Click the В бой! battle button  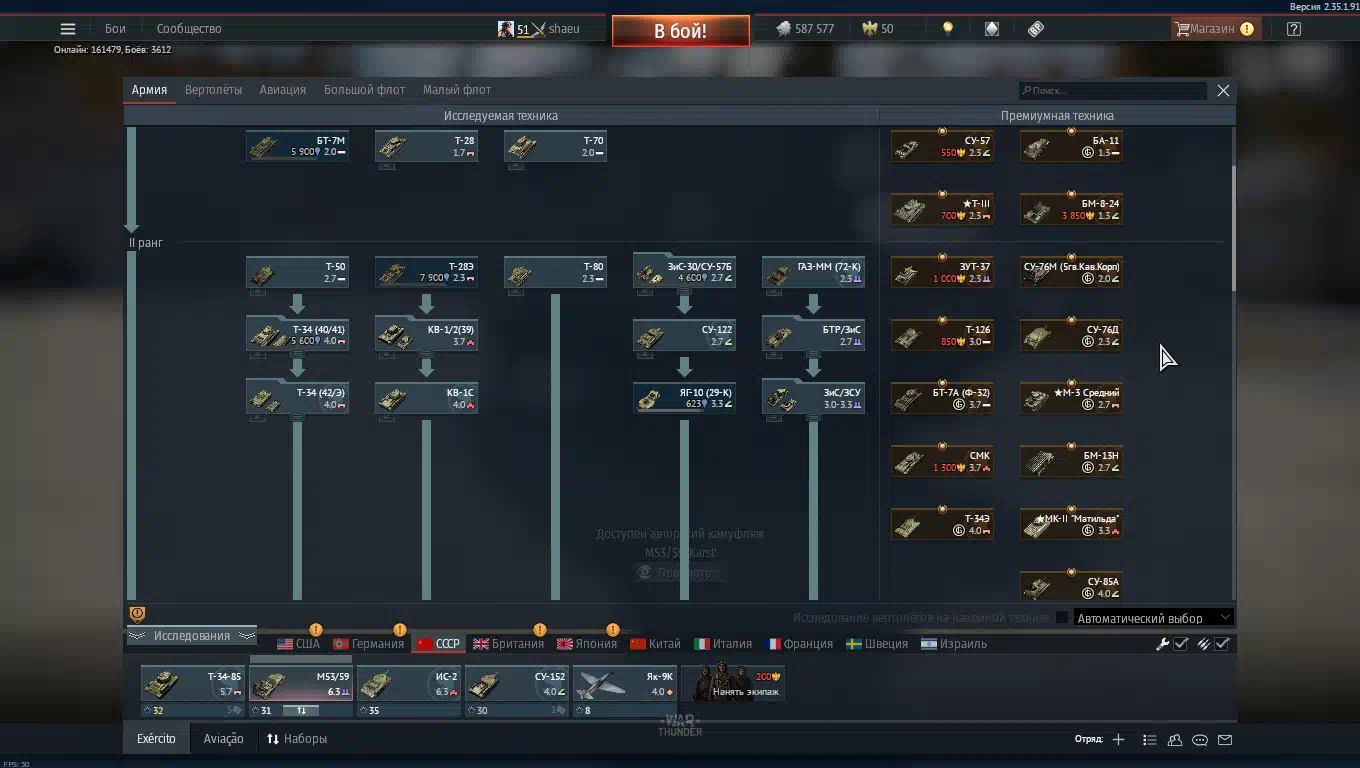[x=680, y=31]
